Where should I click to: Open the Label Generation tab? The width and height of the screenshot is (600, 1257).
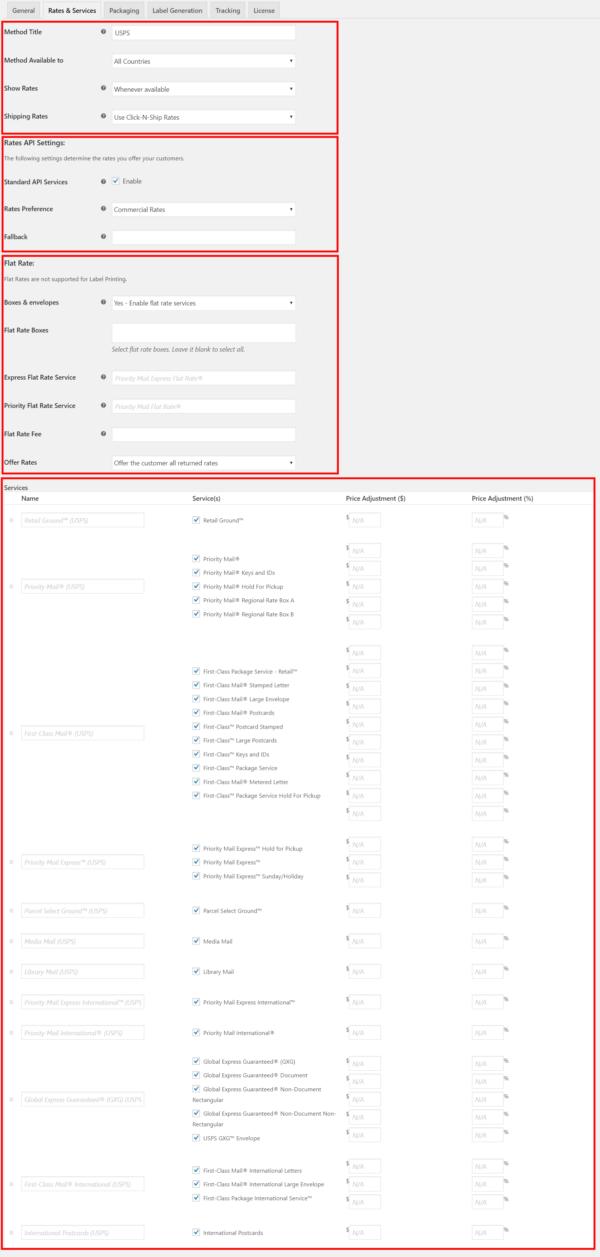[x=177, y=10]
